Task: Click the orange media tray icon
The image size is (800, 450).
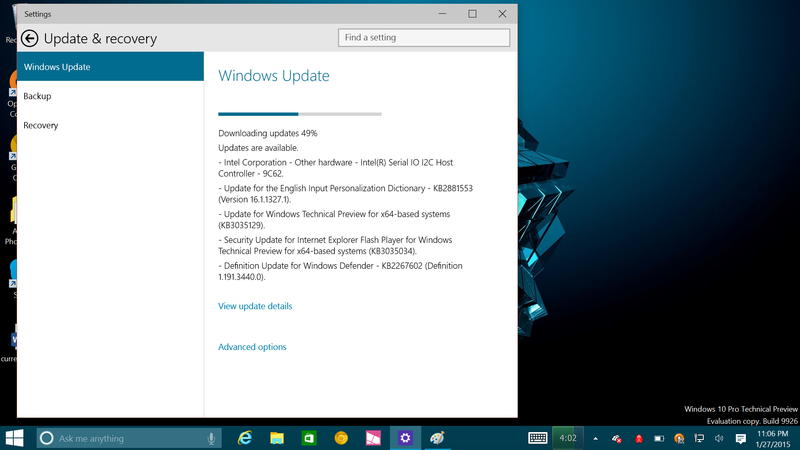Action: 679,438
